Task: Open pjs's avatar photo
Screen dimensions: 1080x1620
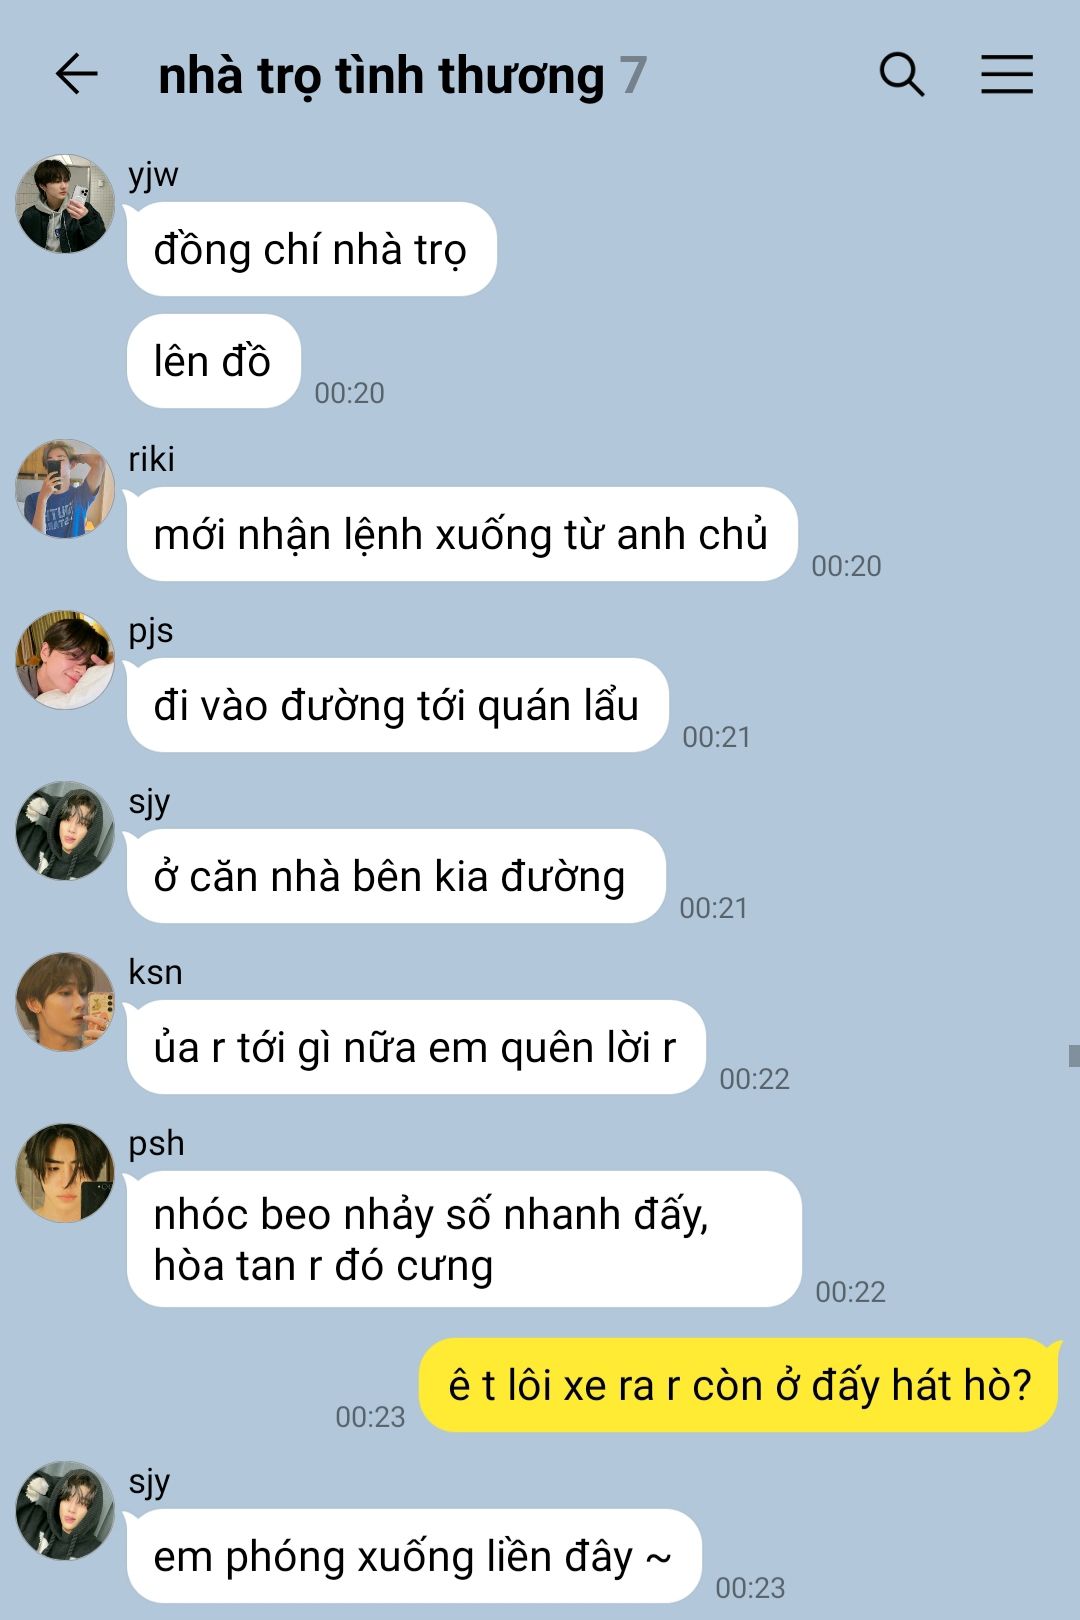Action: point(65,660)
